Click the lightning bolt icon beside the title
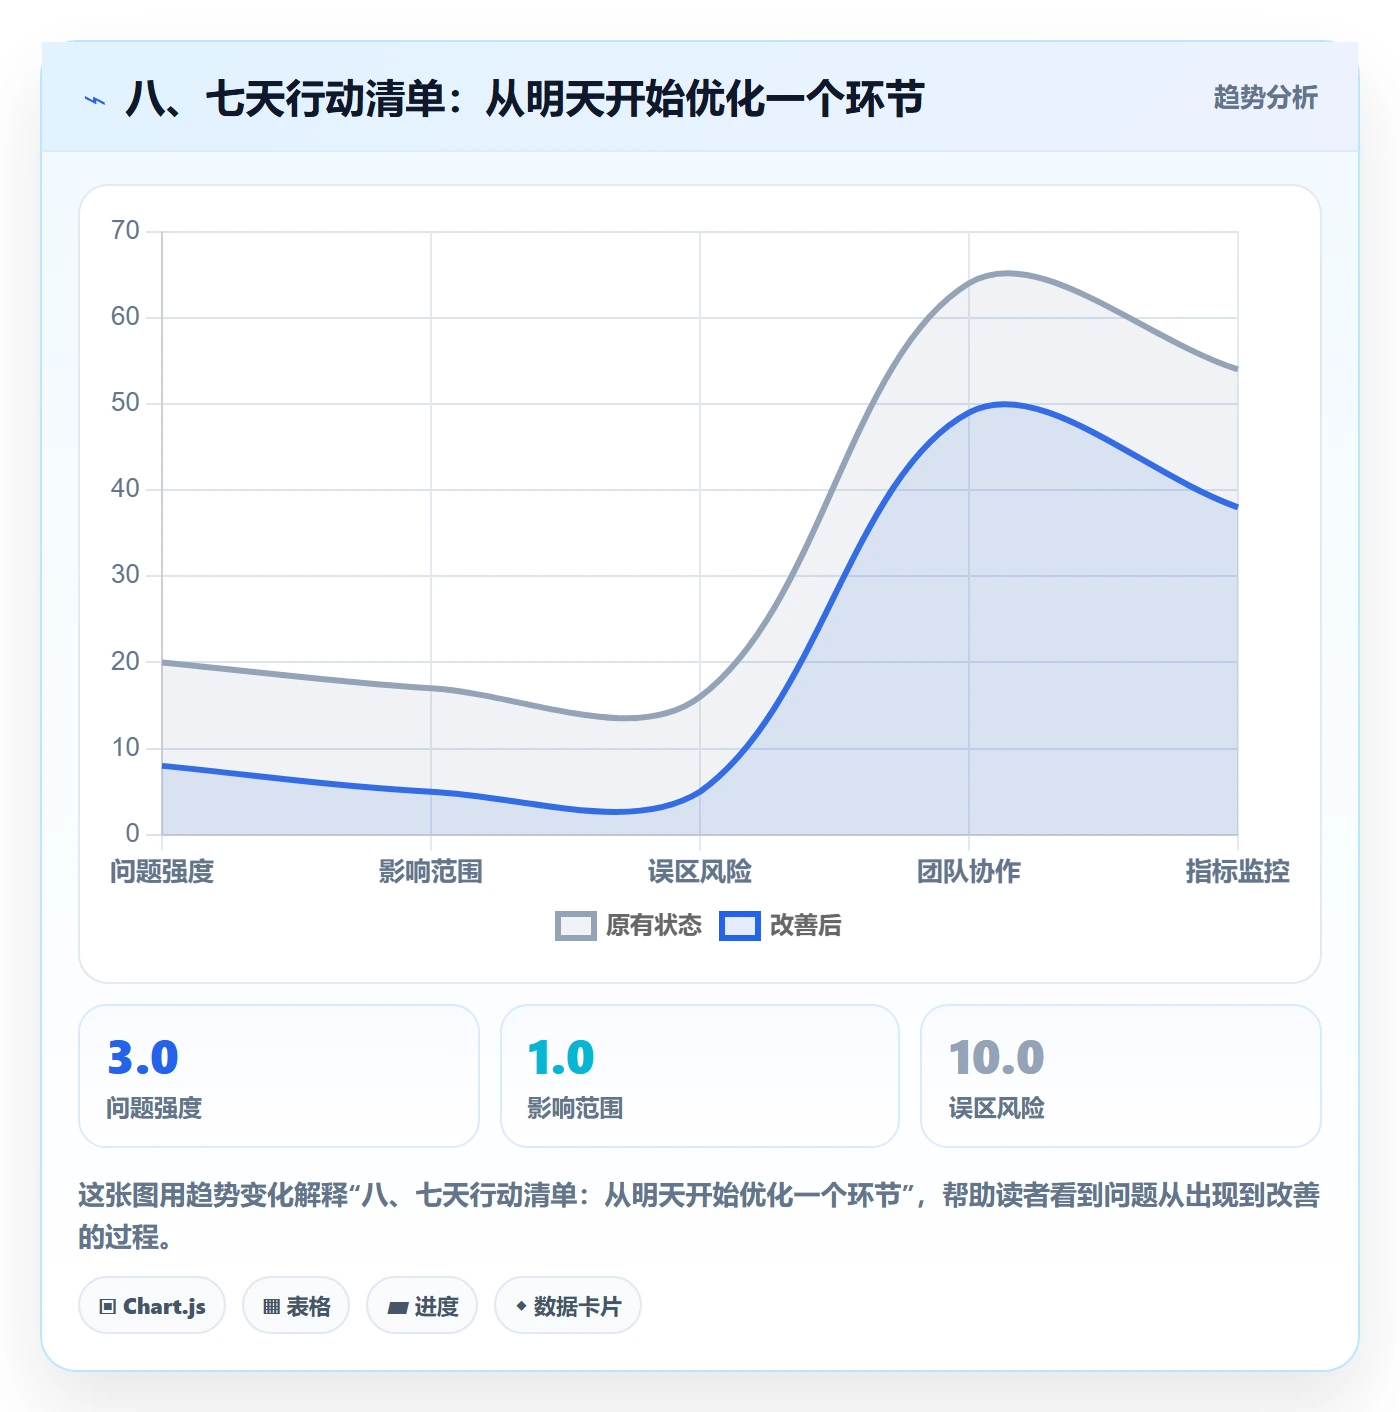 click(95, 100)
